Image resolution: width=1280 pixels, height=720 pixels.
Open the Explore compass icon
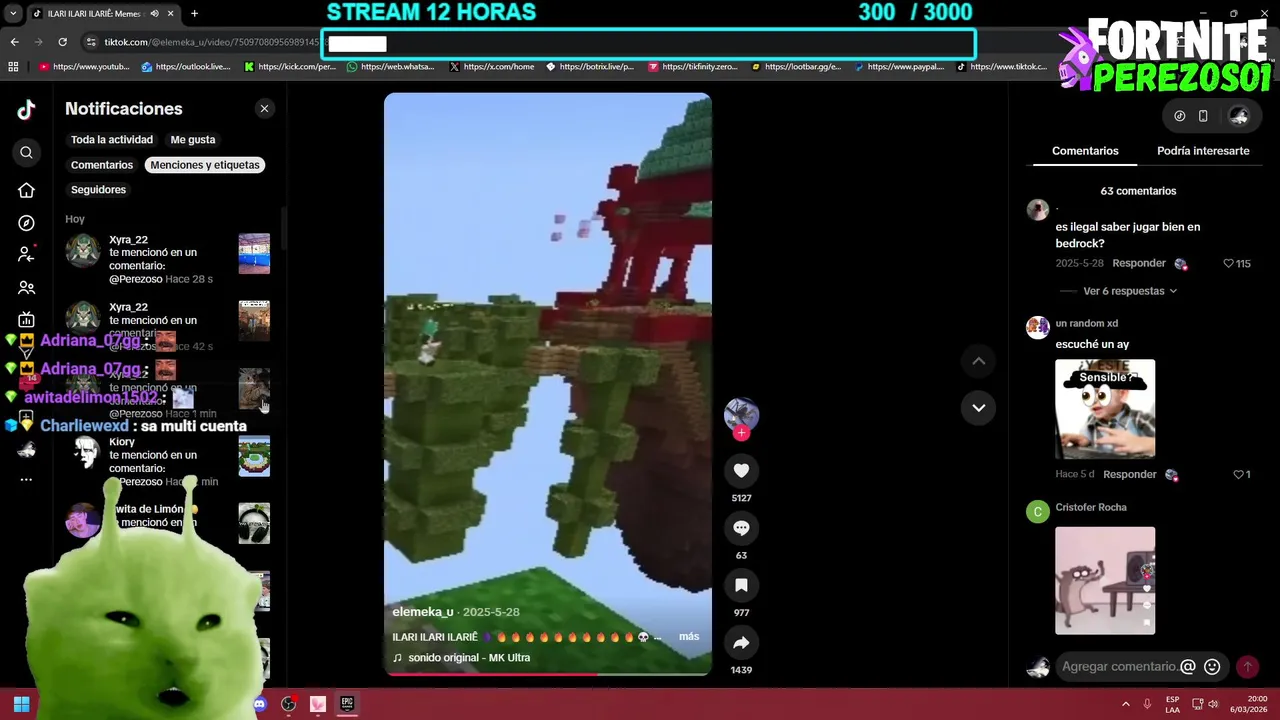point(26,223)
